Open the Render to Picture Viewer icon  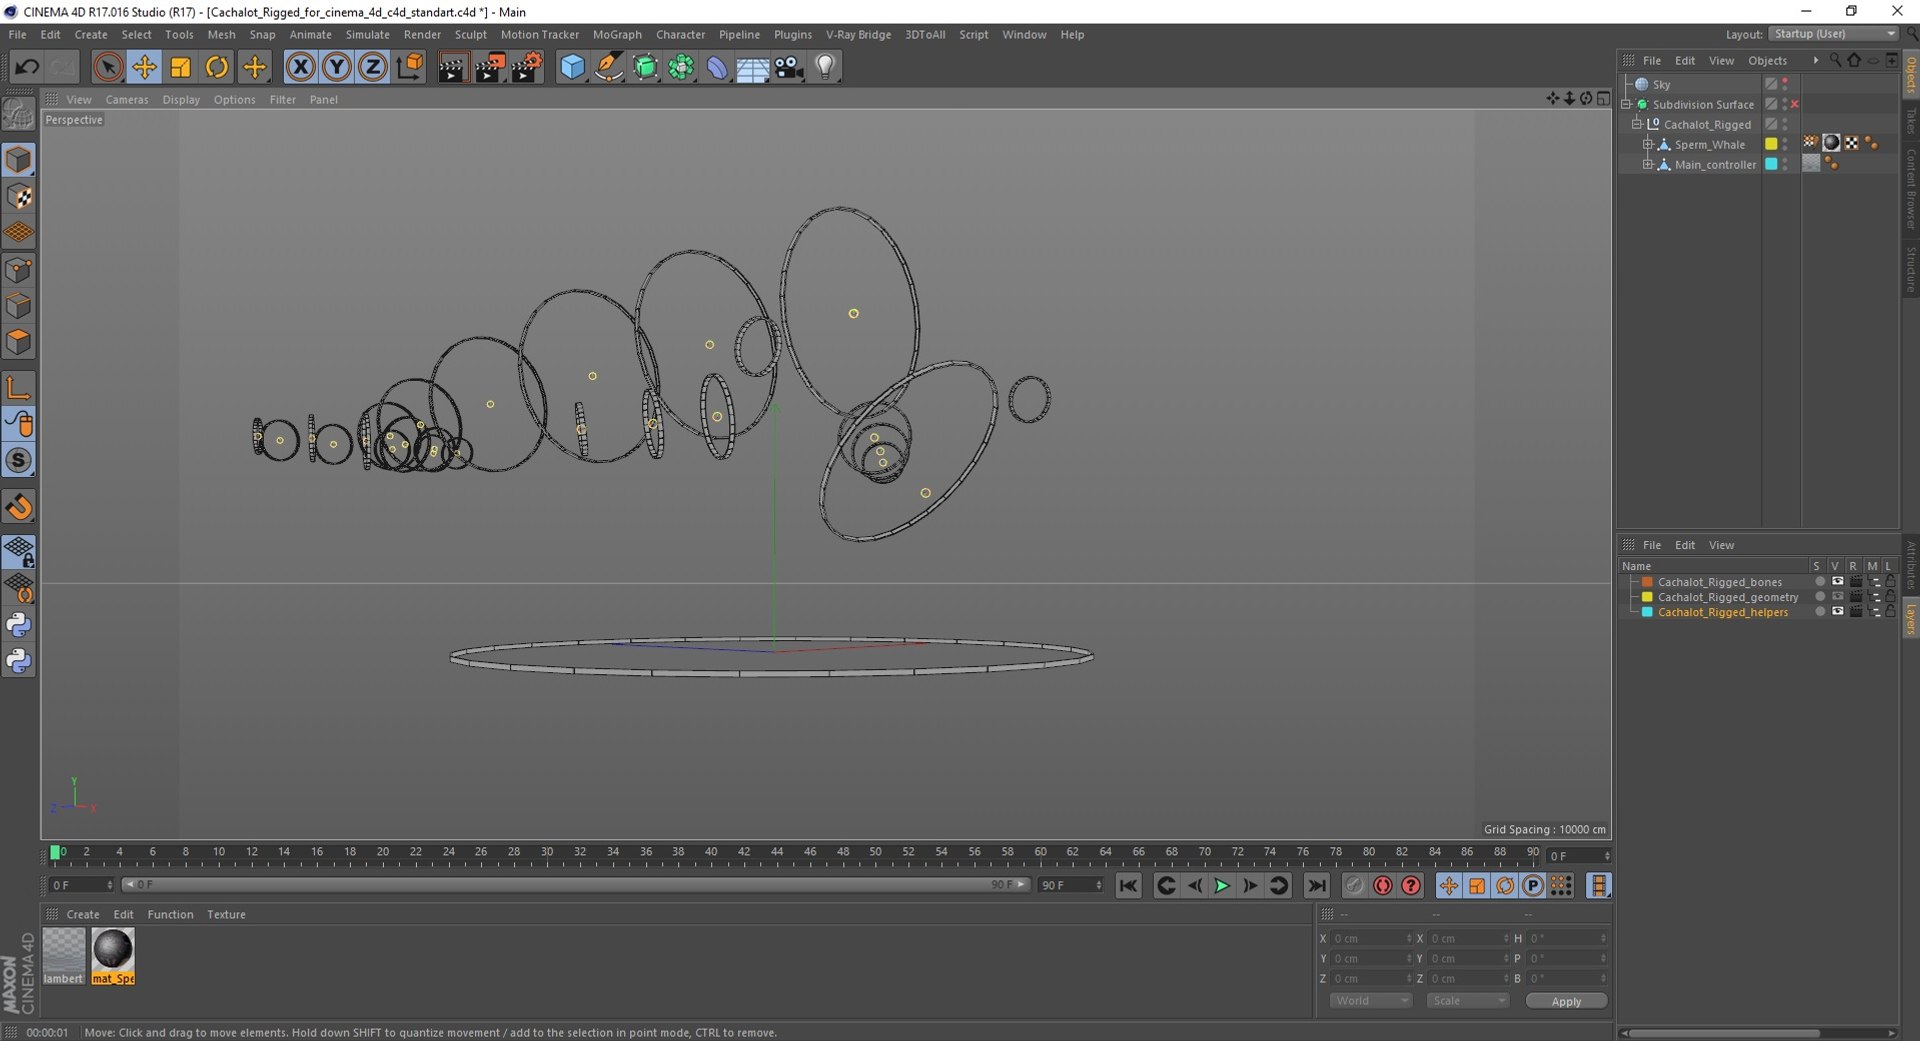[x=489, y=67]
